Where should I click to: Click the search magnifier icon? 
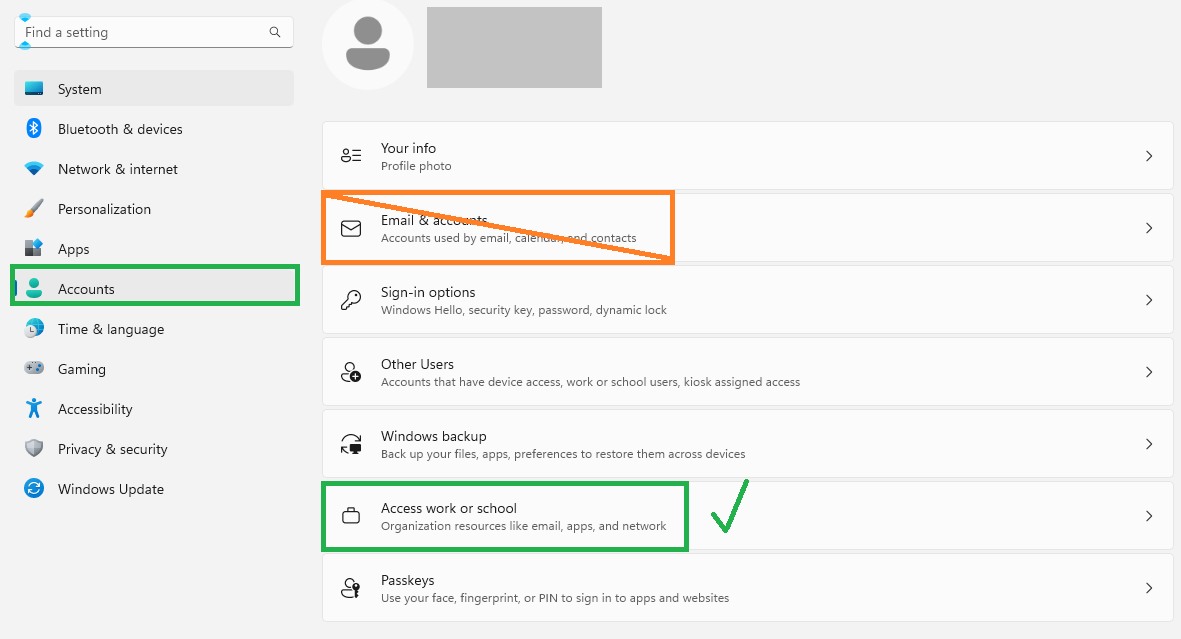[x=275, y=32]
